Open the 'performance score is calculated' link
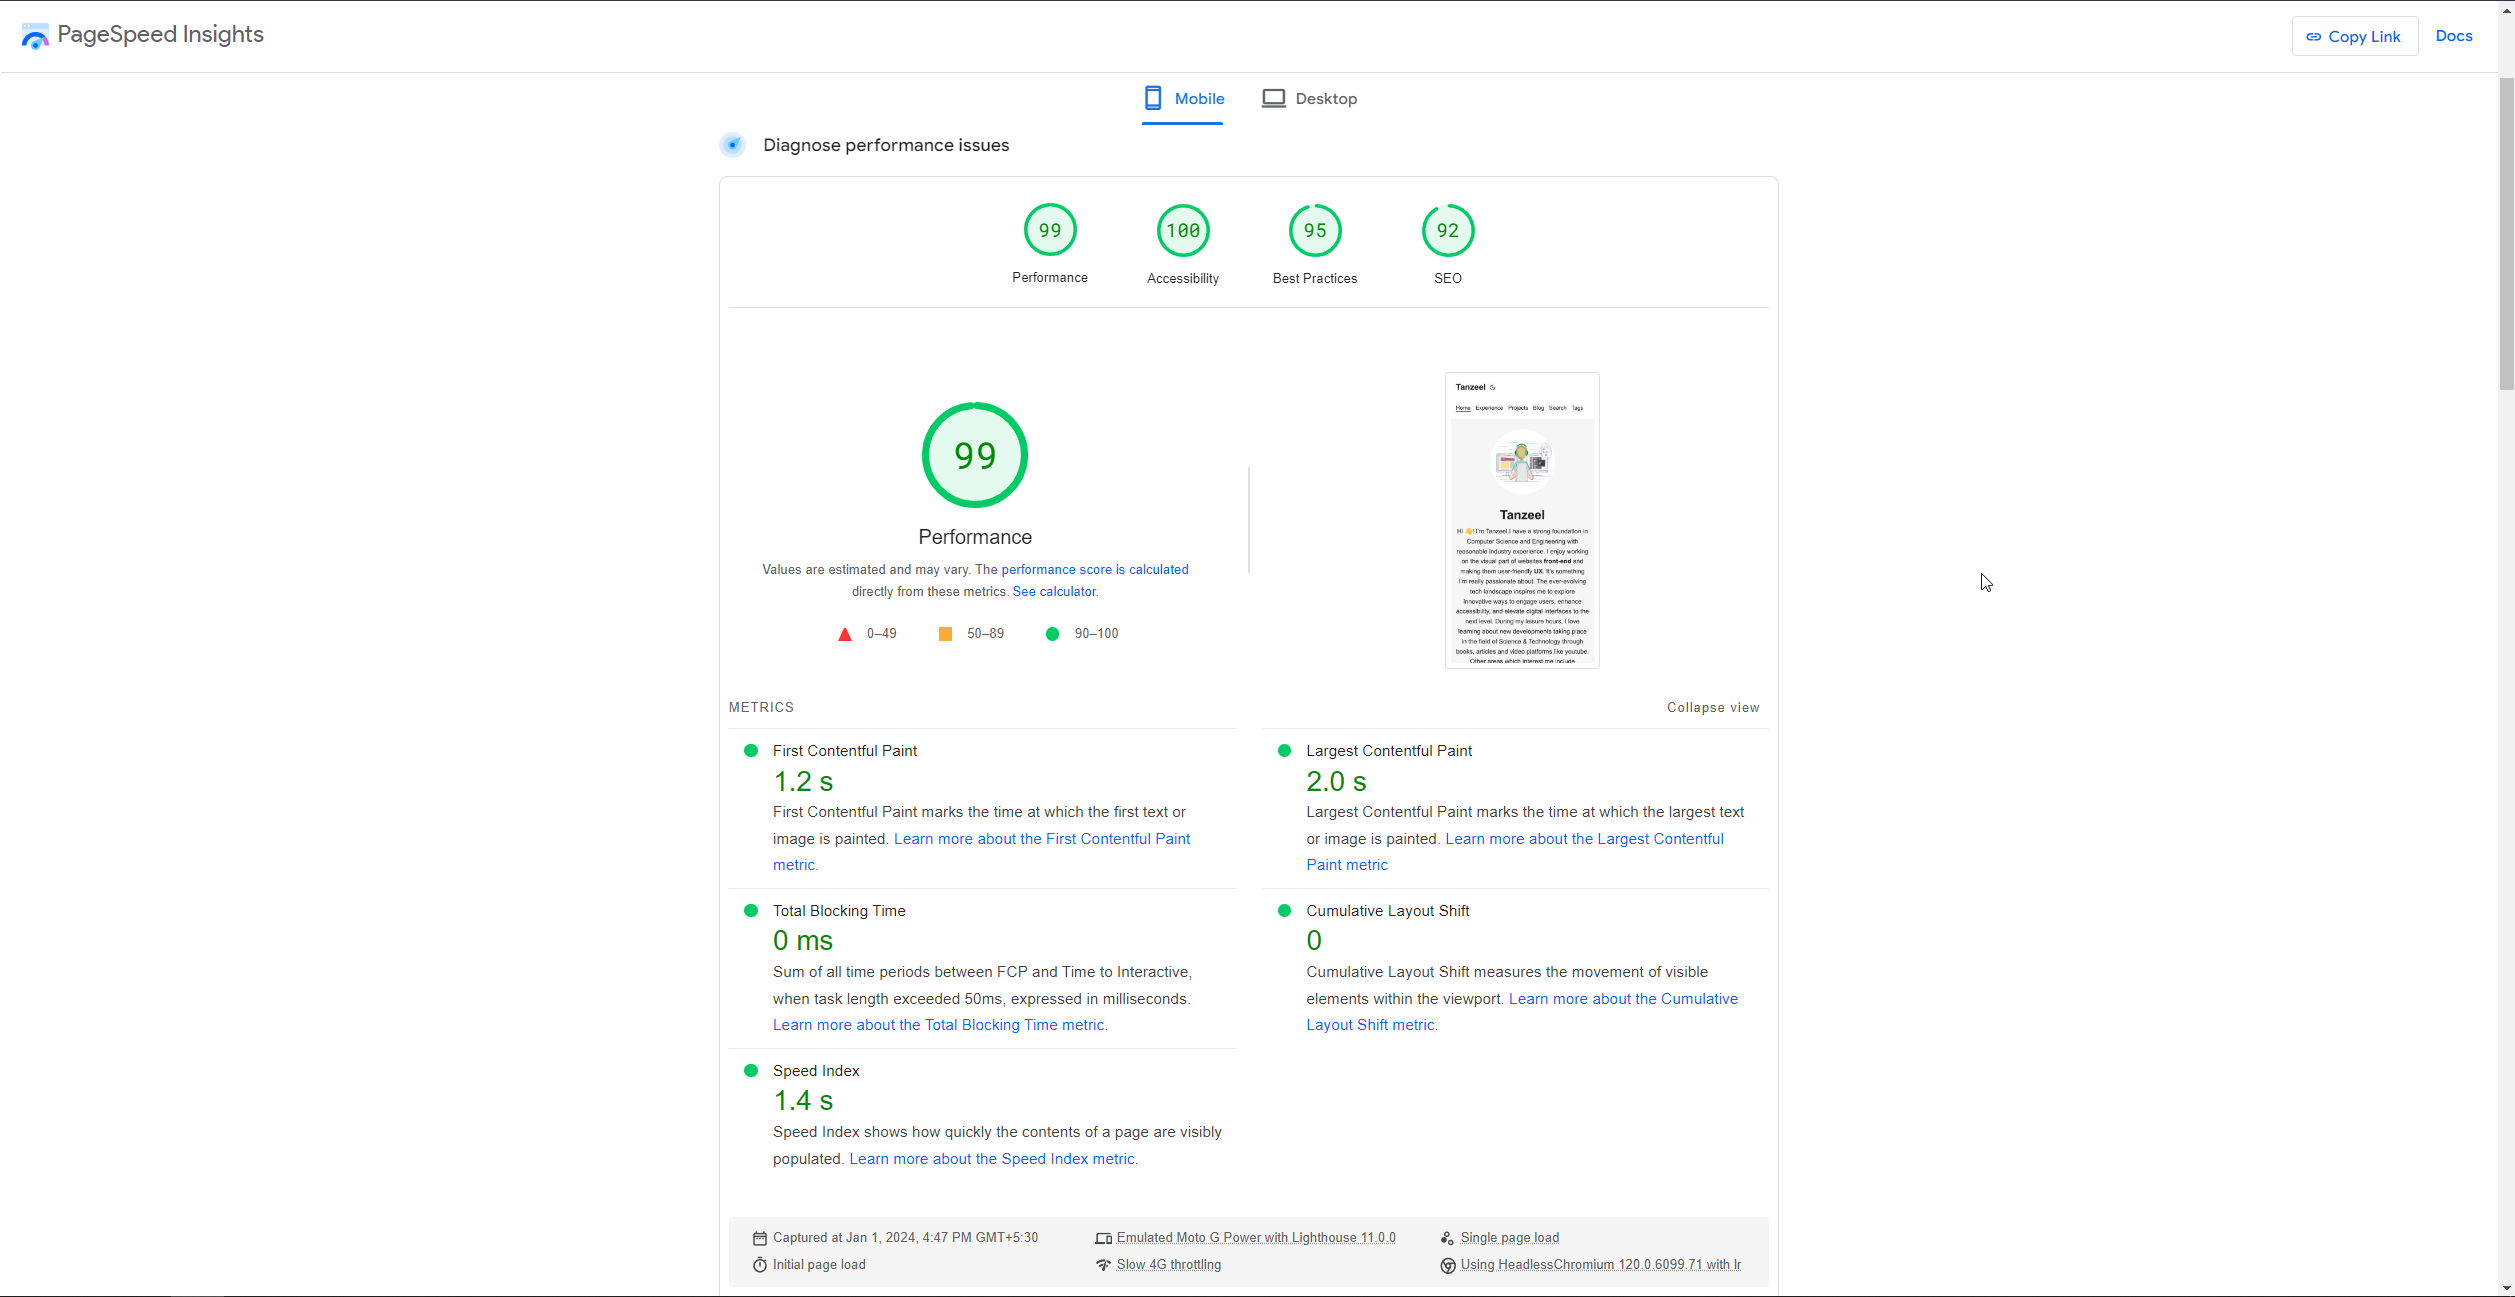This screenshot has width=2515, height=1297. point(1094,570)
